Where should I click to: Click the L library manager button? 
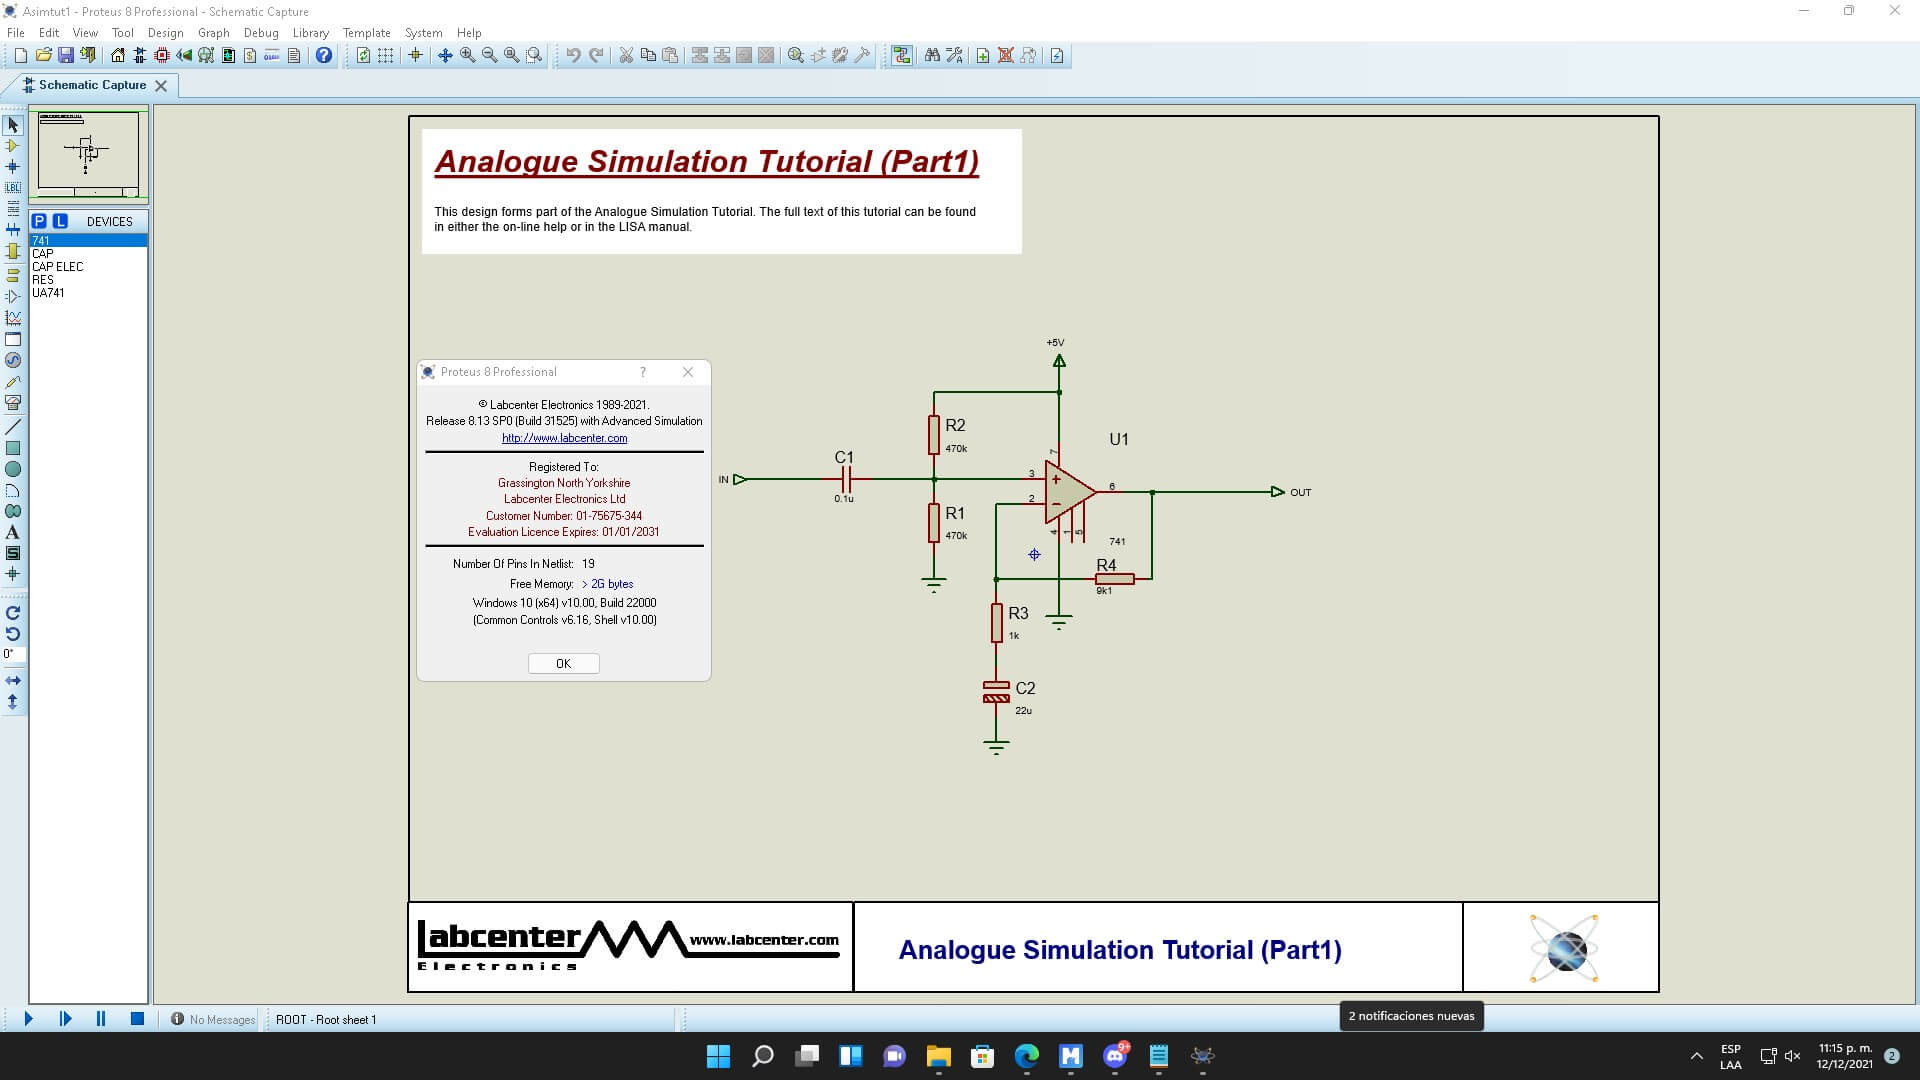(60, 221)
